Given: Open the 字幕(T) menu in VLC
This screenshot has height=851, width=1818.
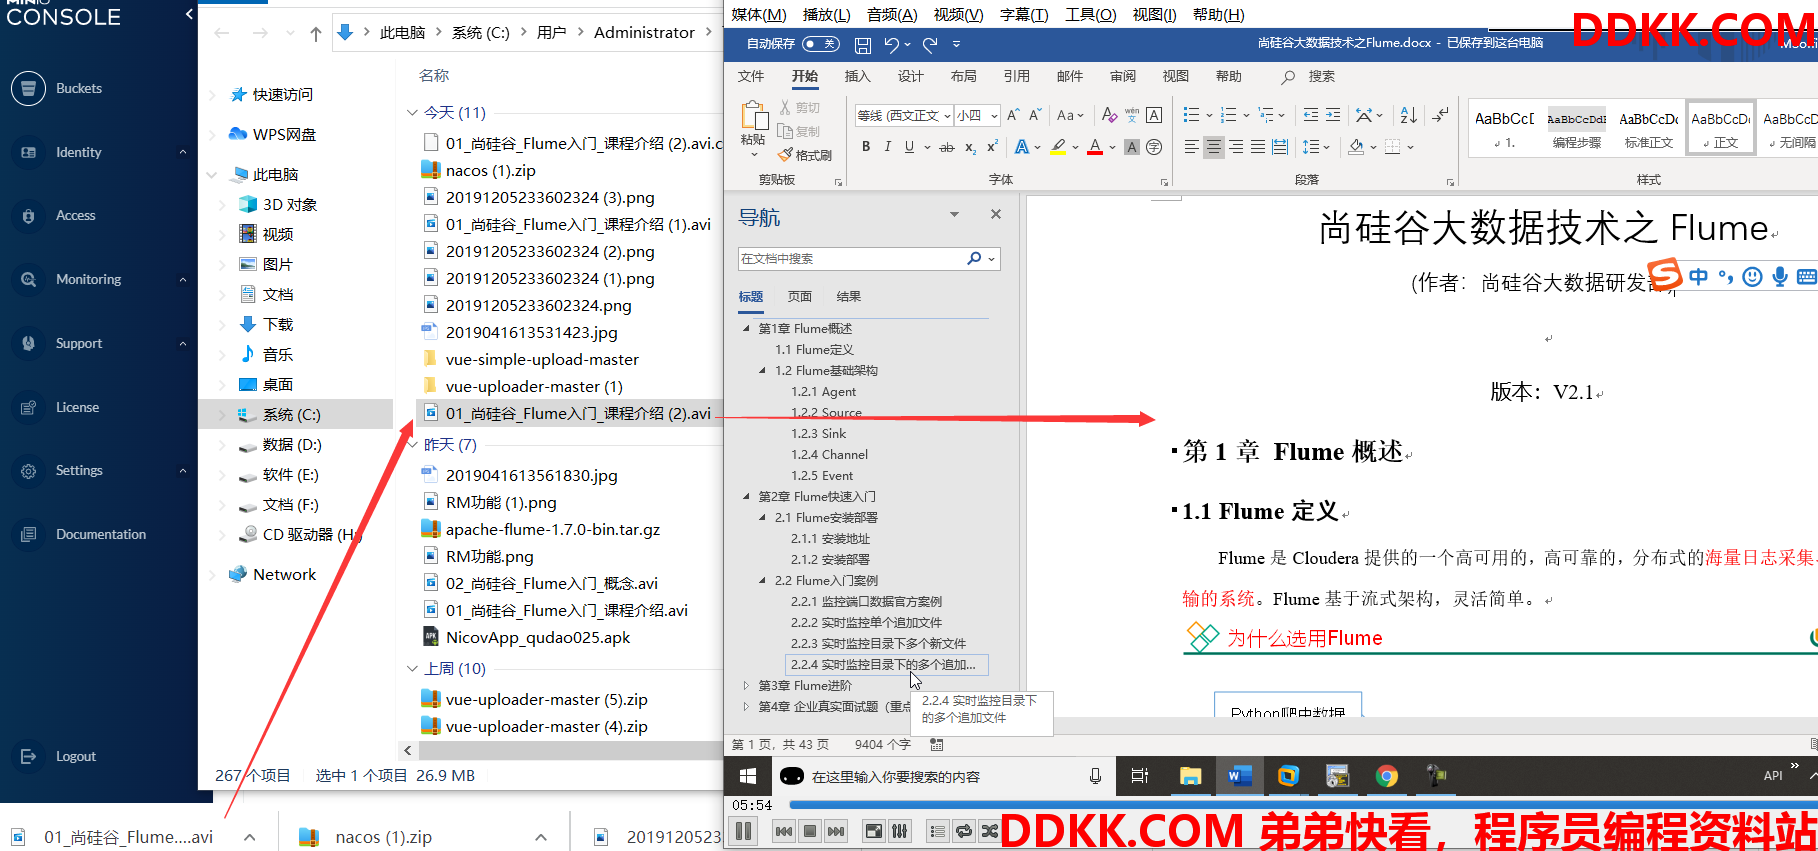Looking at the screenshot, I should pyautogui.click(x=1024, y=14).
